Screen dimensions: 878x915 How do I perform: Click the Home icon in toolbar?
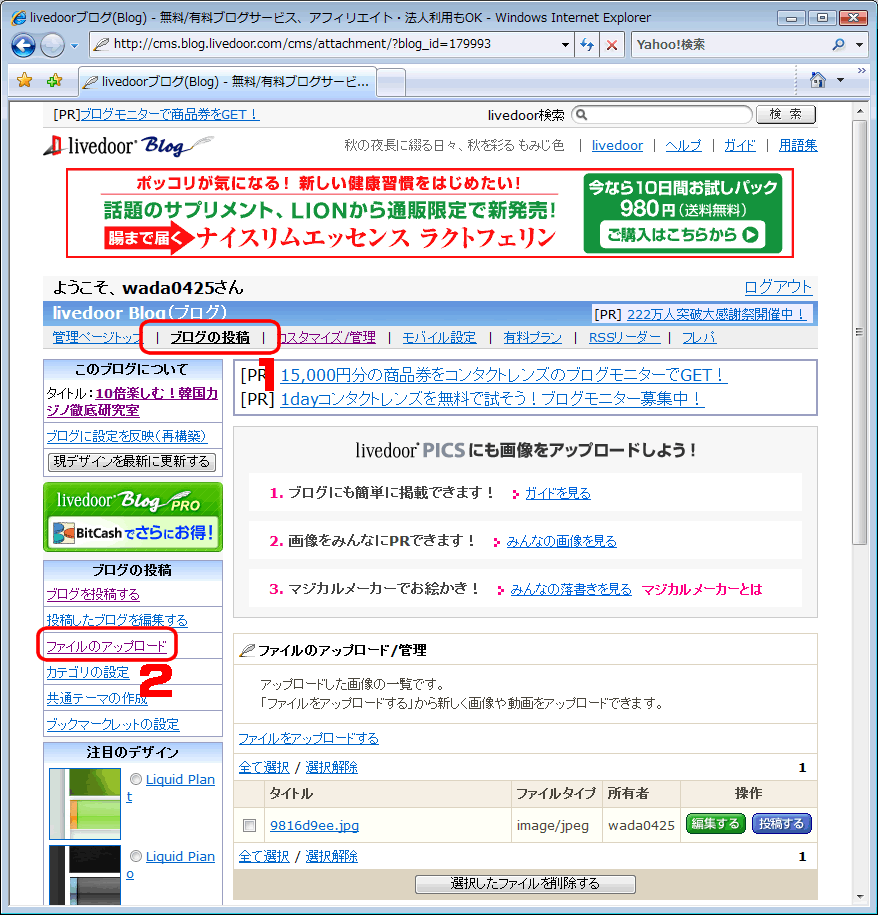818,80
